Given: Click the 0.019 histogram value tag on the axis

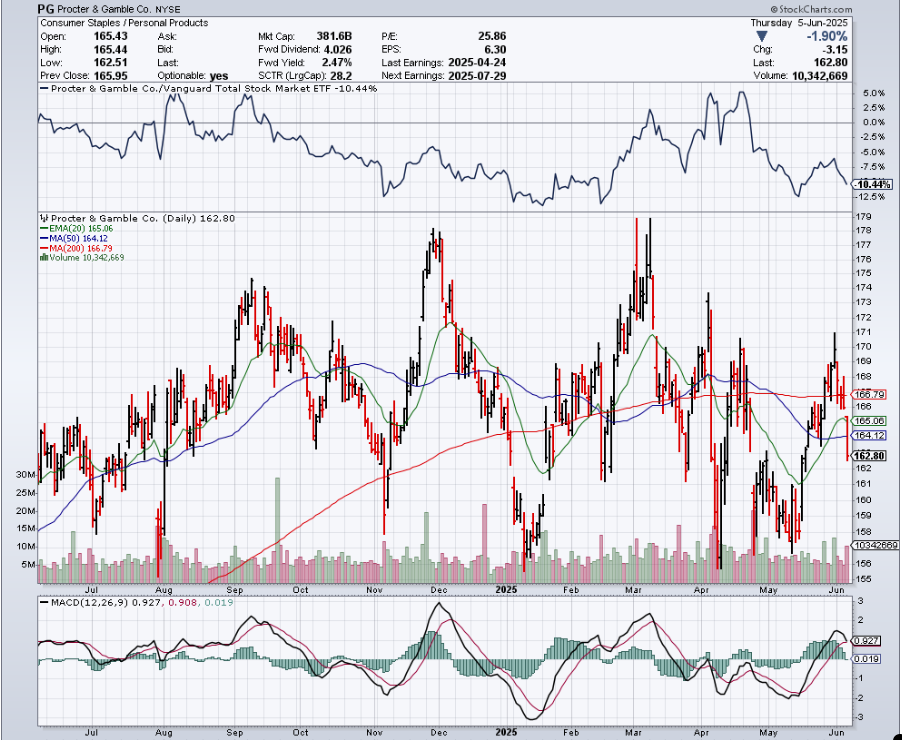Looking at the screenshot, I should [x=867, y=659].
